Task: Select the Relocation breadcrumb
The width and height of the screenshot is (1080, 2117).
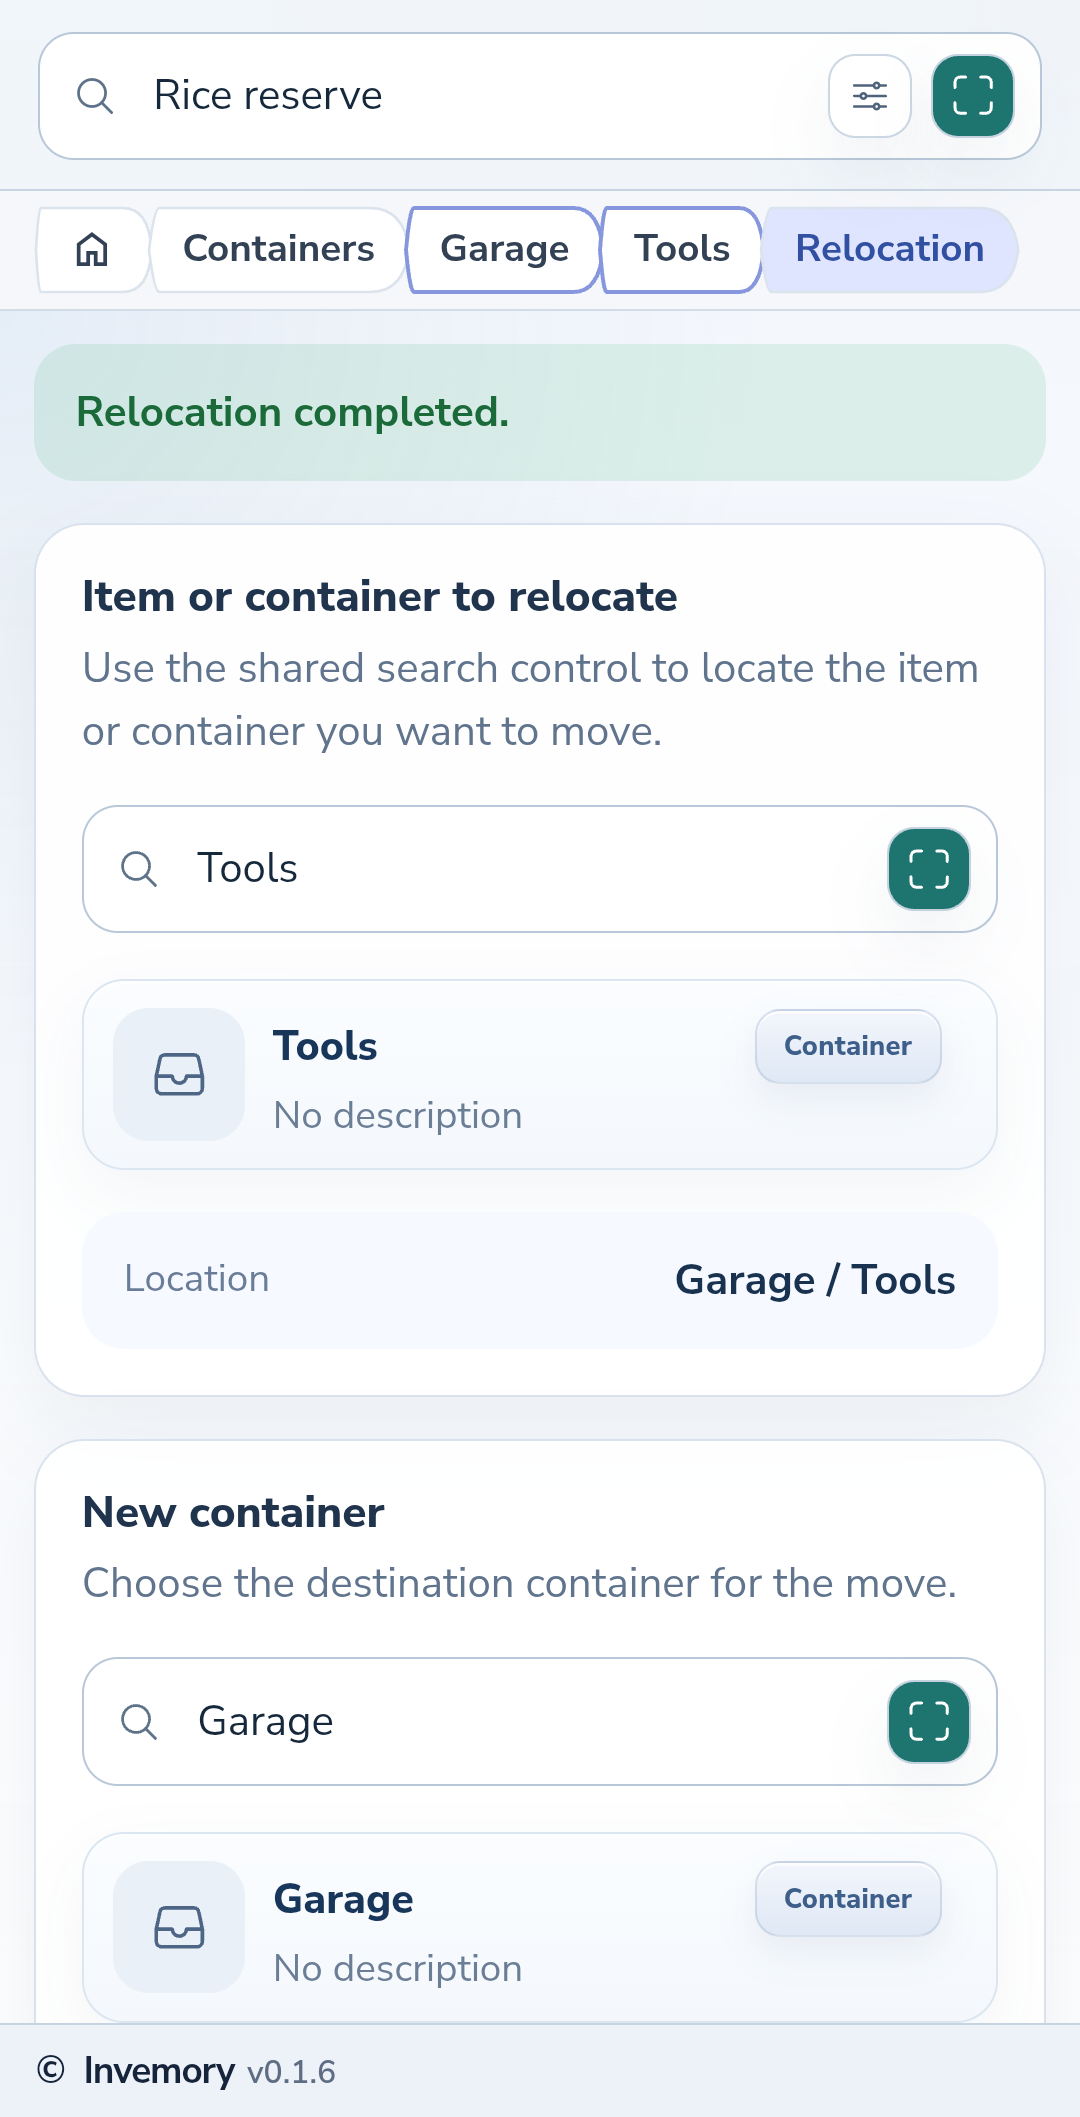Action: (x=890, y=249)
